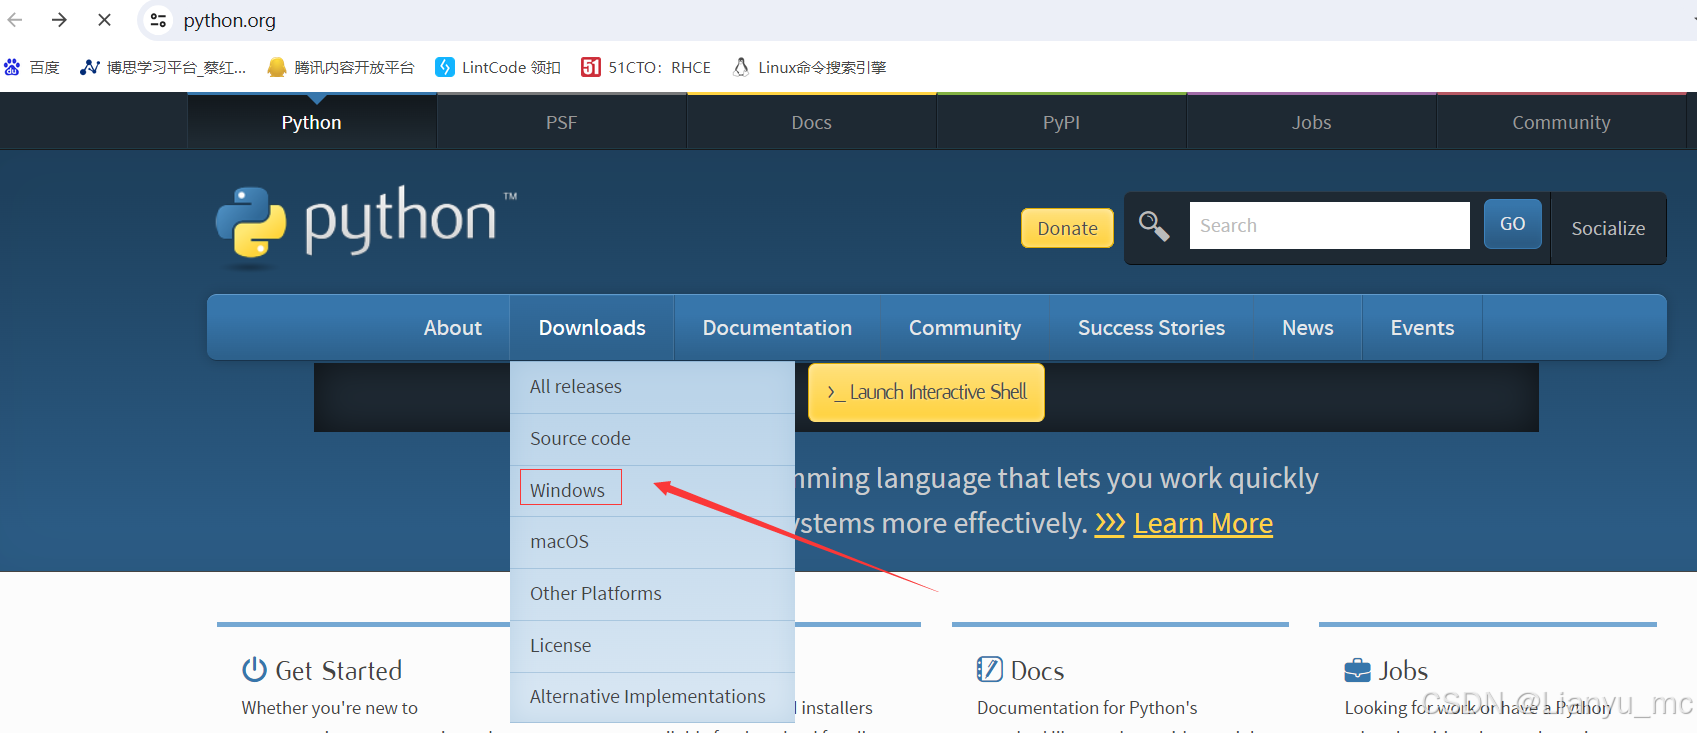The image size is (1697, 733).
Task: Click the Python logo
Action: (366, 225)
